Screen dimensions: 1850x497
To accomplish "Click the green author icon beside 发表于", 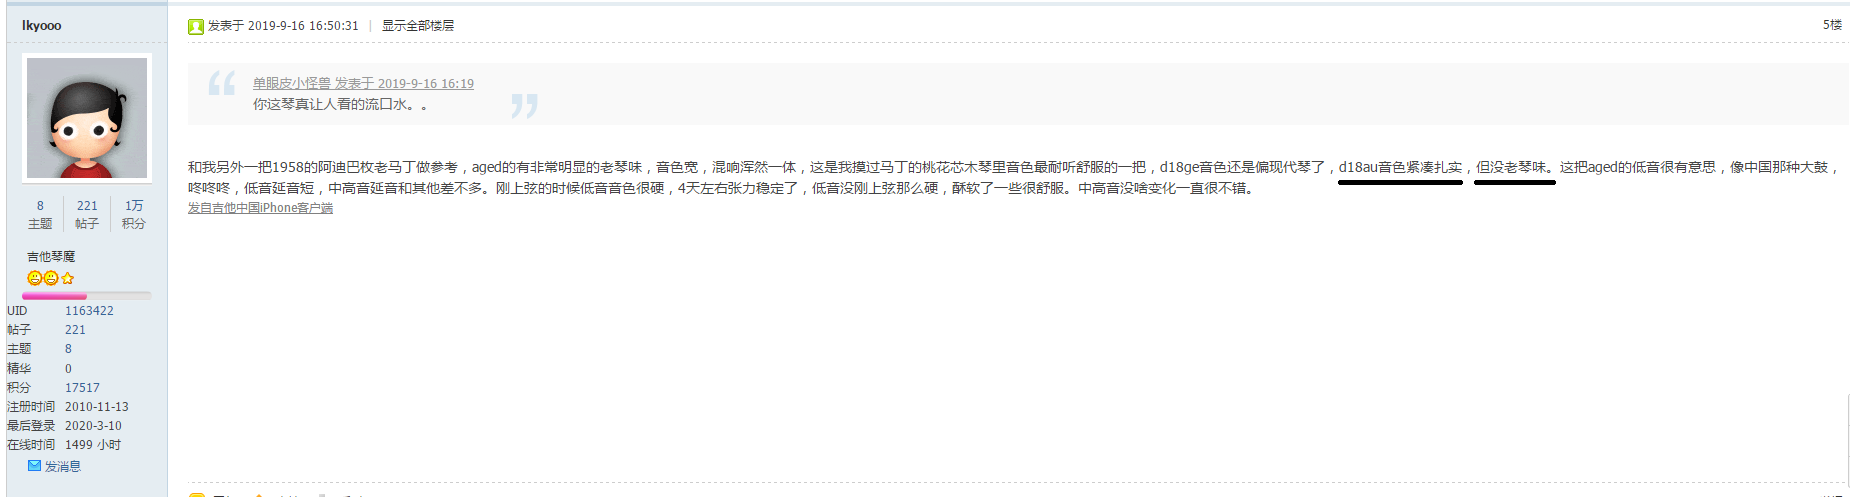I will (x=196, y=26).
